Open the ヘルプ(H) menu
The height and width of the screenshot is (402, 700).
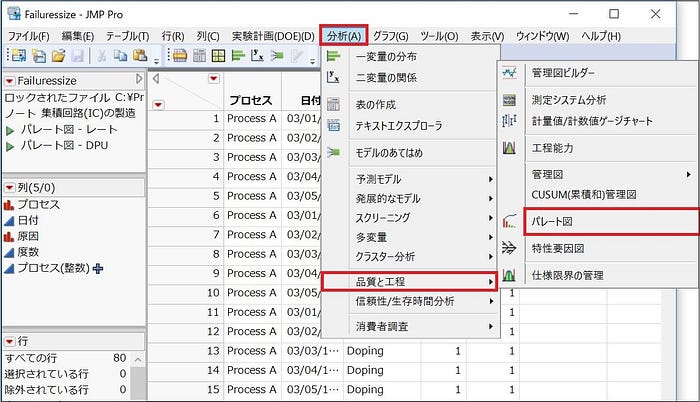(601, 36)
